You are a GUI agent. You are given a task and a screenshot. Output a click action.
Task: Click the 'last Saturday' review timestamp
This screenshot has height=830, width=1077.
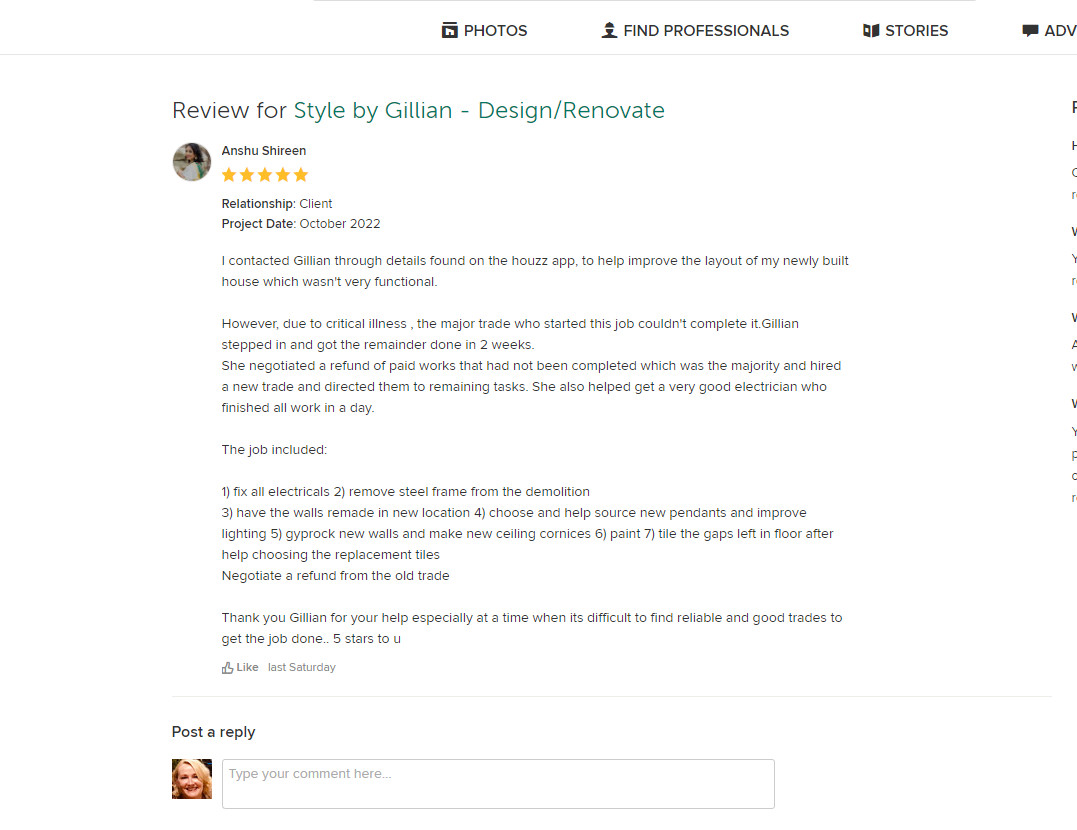[x=302, y=667]
